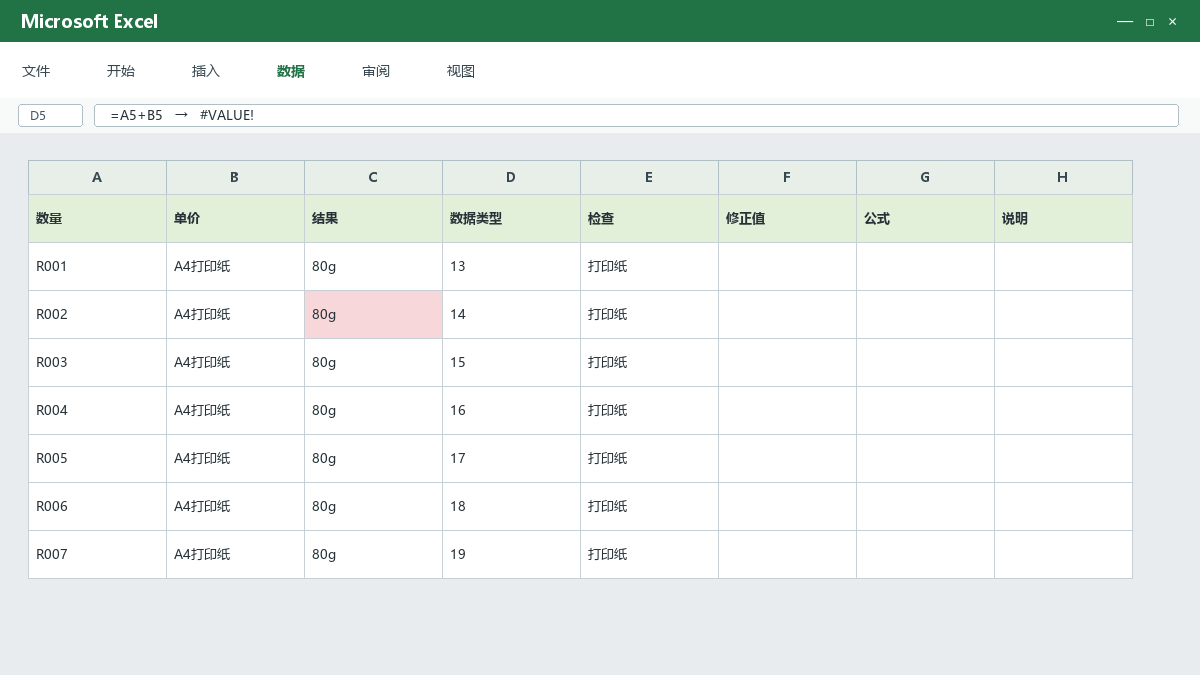Select column E header
The height and width of the screenshot is (675, 1200).
tap(649, 177)
